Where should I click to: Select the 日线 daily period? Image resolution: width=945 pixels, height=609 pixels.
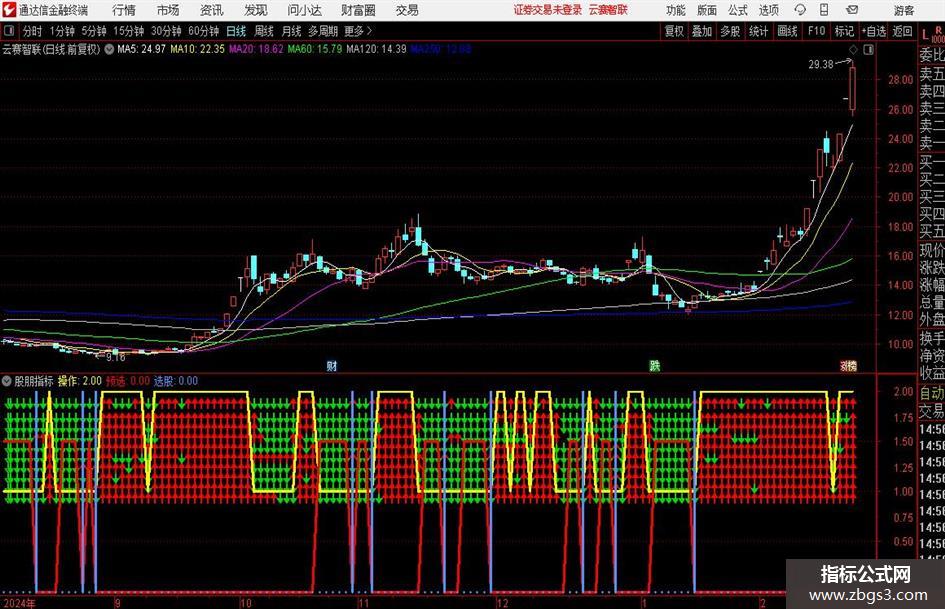236,31
